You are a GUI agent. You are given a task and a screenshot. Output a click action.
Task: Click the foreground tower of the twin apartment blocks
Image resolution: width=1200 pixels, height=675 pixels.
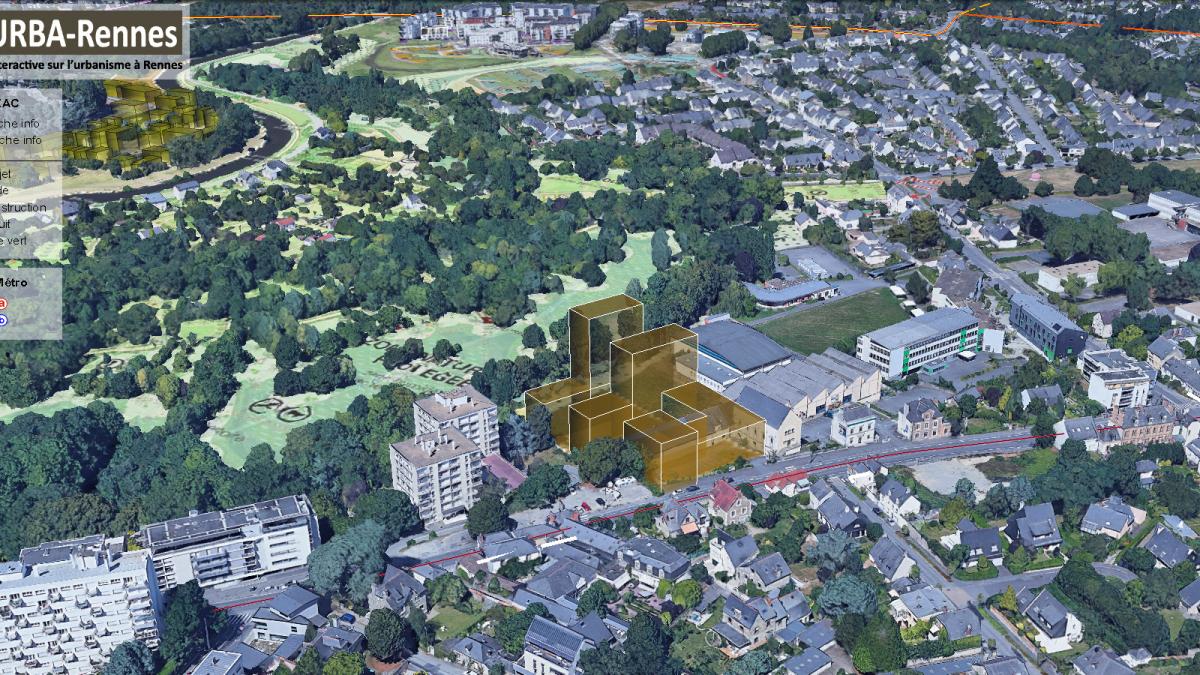436,475
